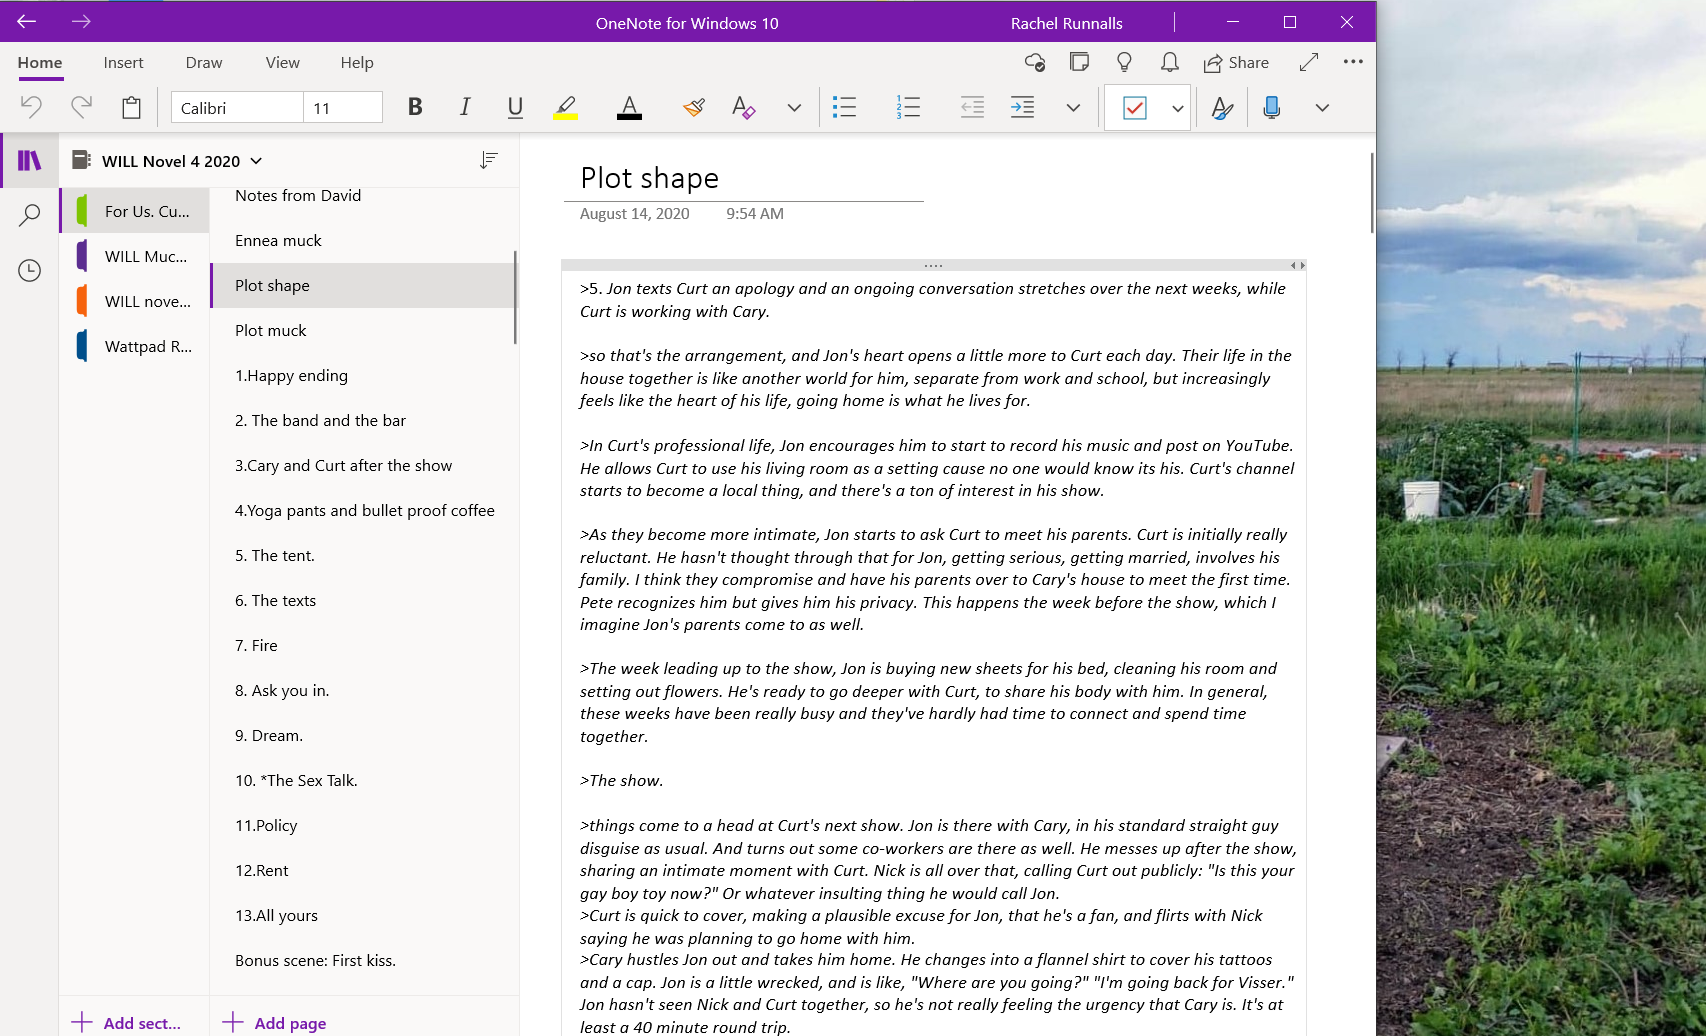This screenshot has height=1036, width=1706.
Task: Open the Recent notes clock icon
Action: click(x=30, y=270)
